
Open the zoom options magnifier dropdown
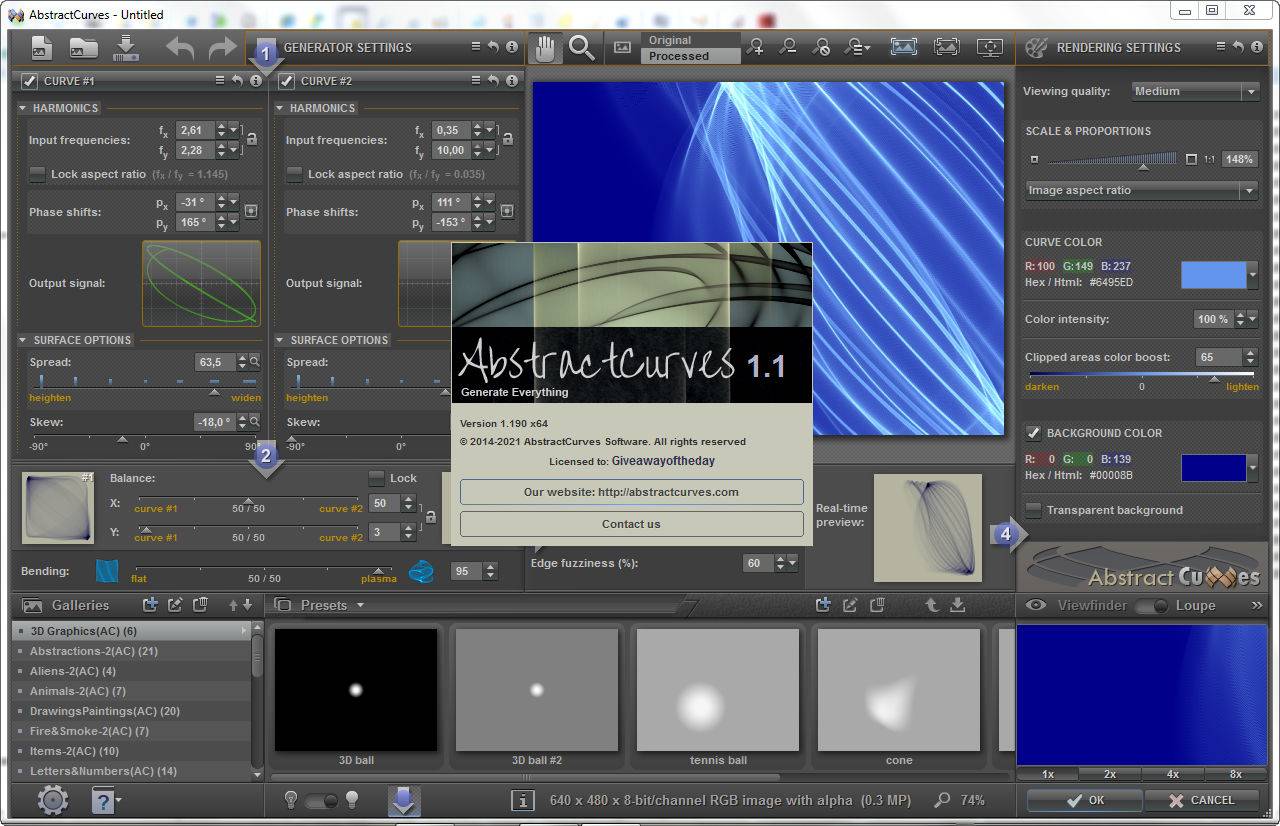tap(857, 47)
